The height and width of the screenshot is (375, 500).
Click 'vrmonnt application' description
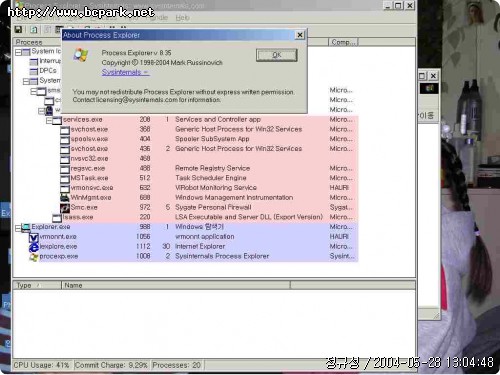point(205,237)
